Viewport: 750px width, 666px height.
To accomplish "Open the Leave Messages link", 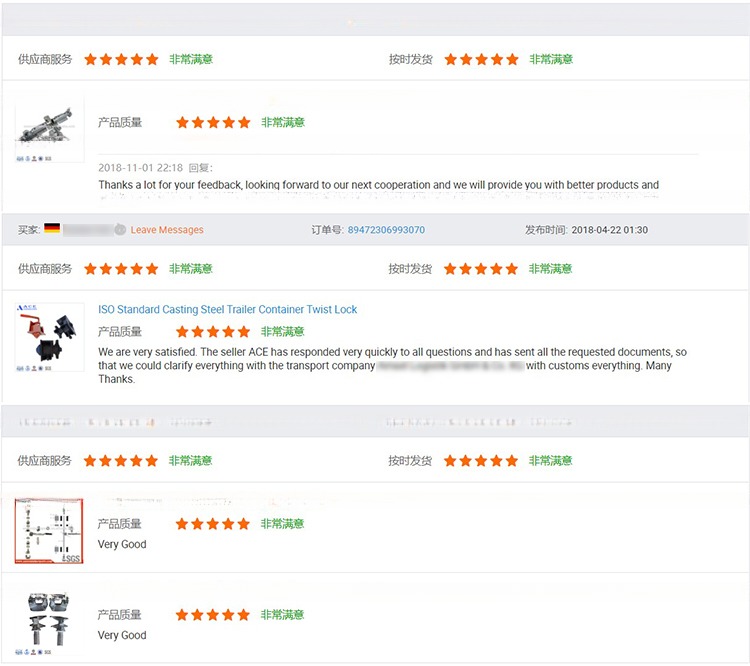I will tap(167, 230).
